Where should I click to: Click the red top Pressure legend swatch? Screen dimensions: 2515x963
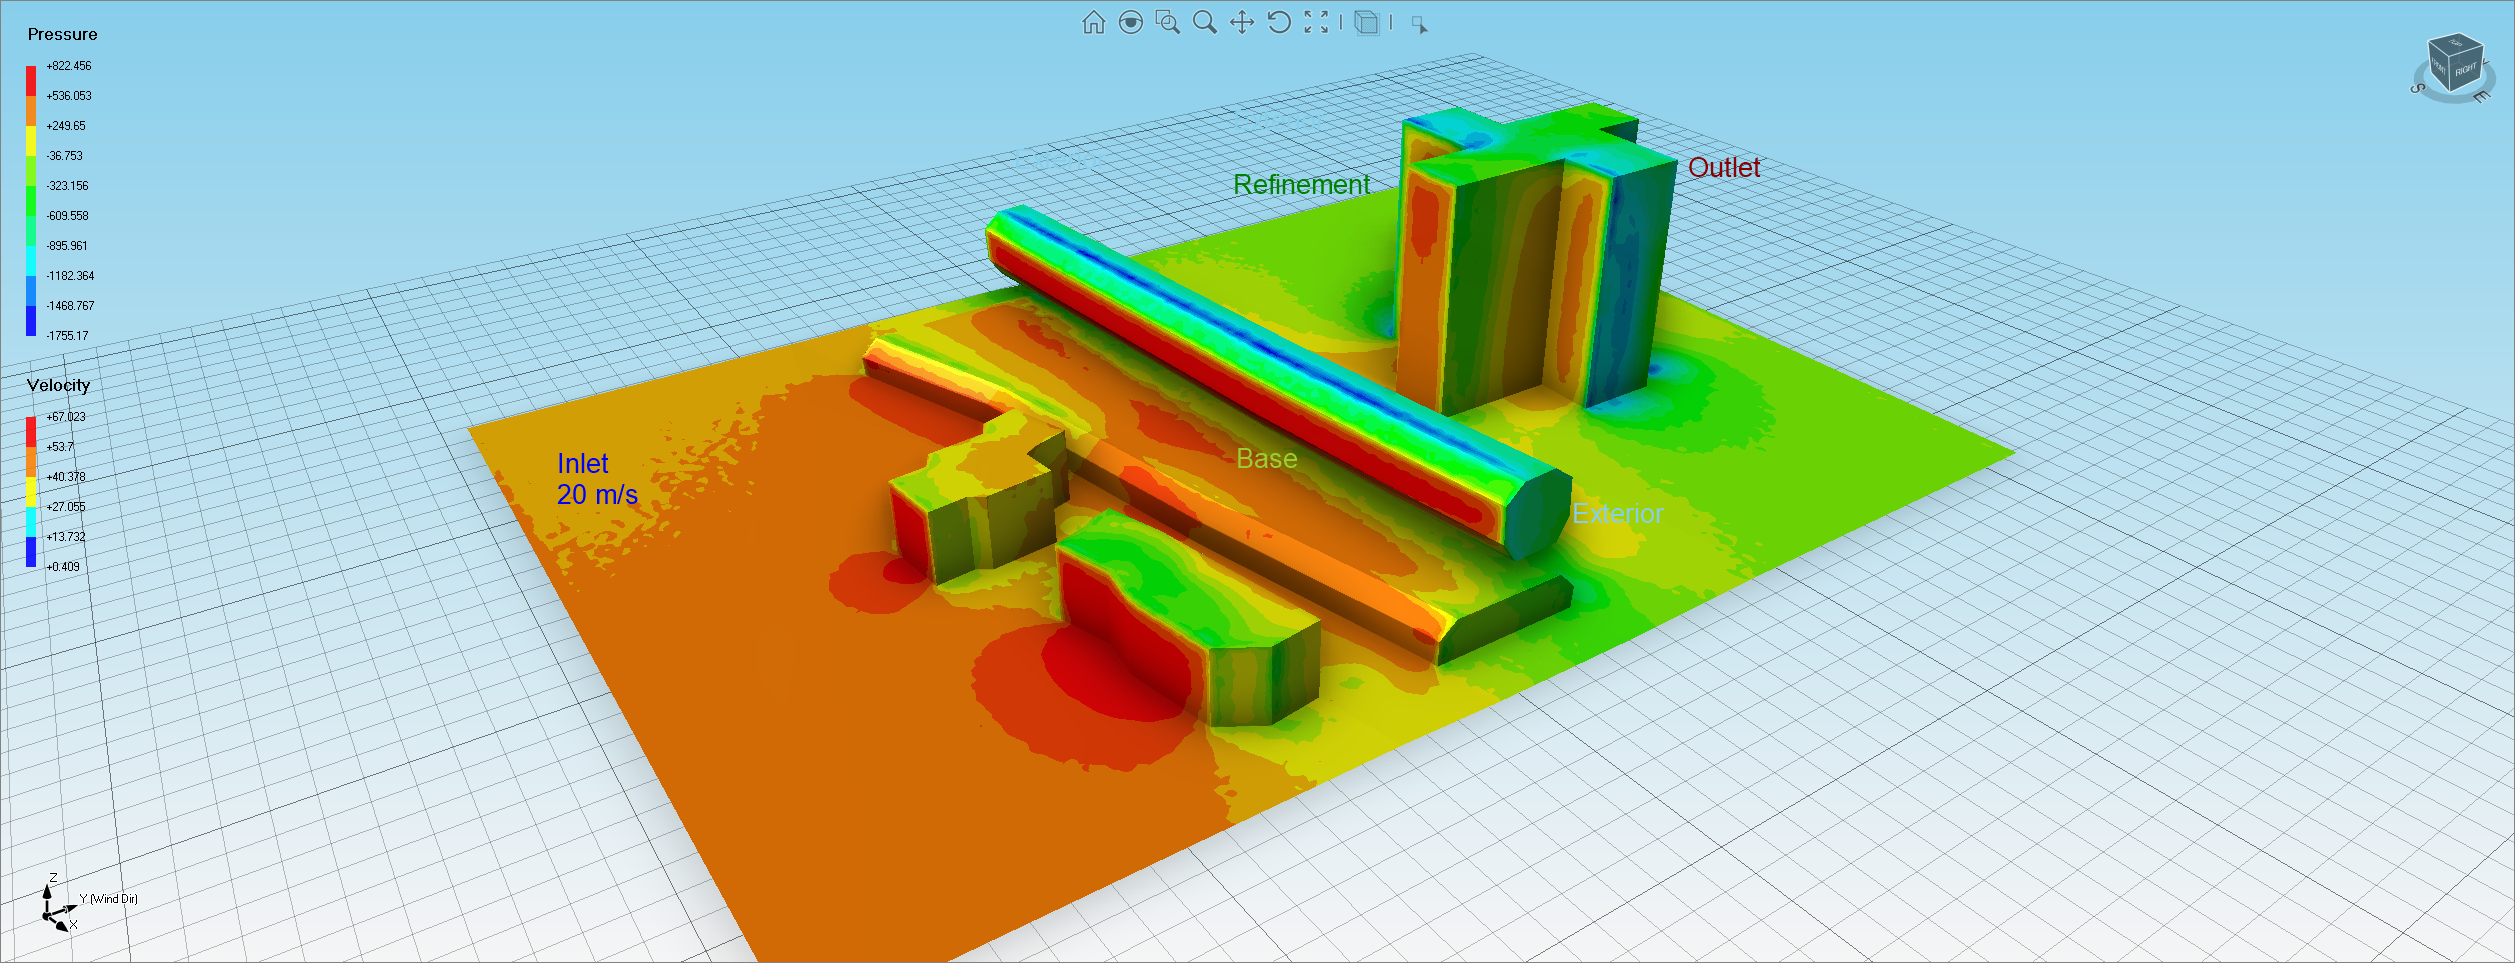point(31,80)
